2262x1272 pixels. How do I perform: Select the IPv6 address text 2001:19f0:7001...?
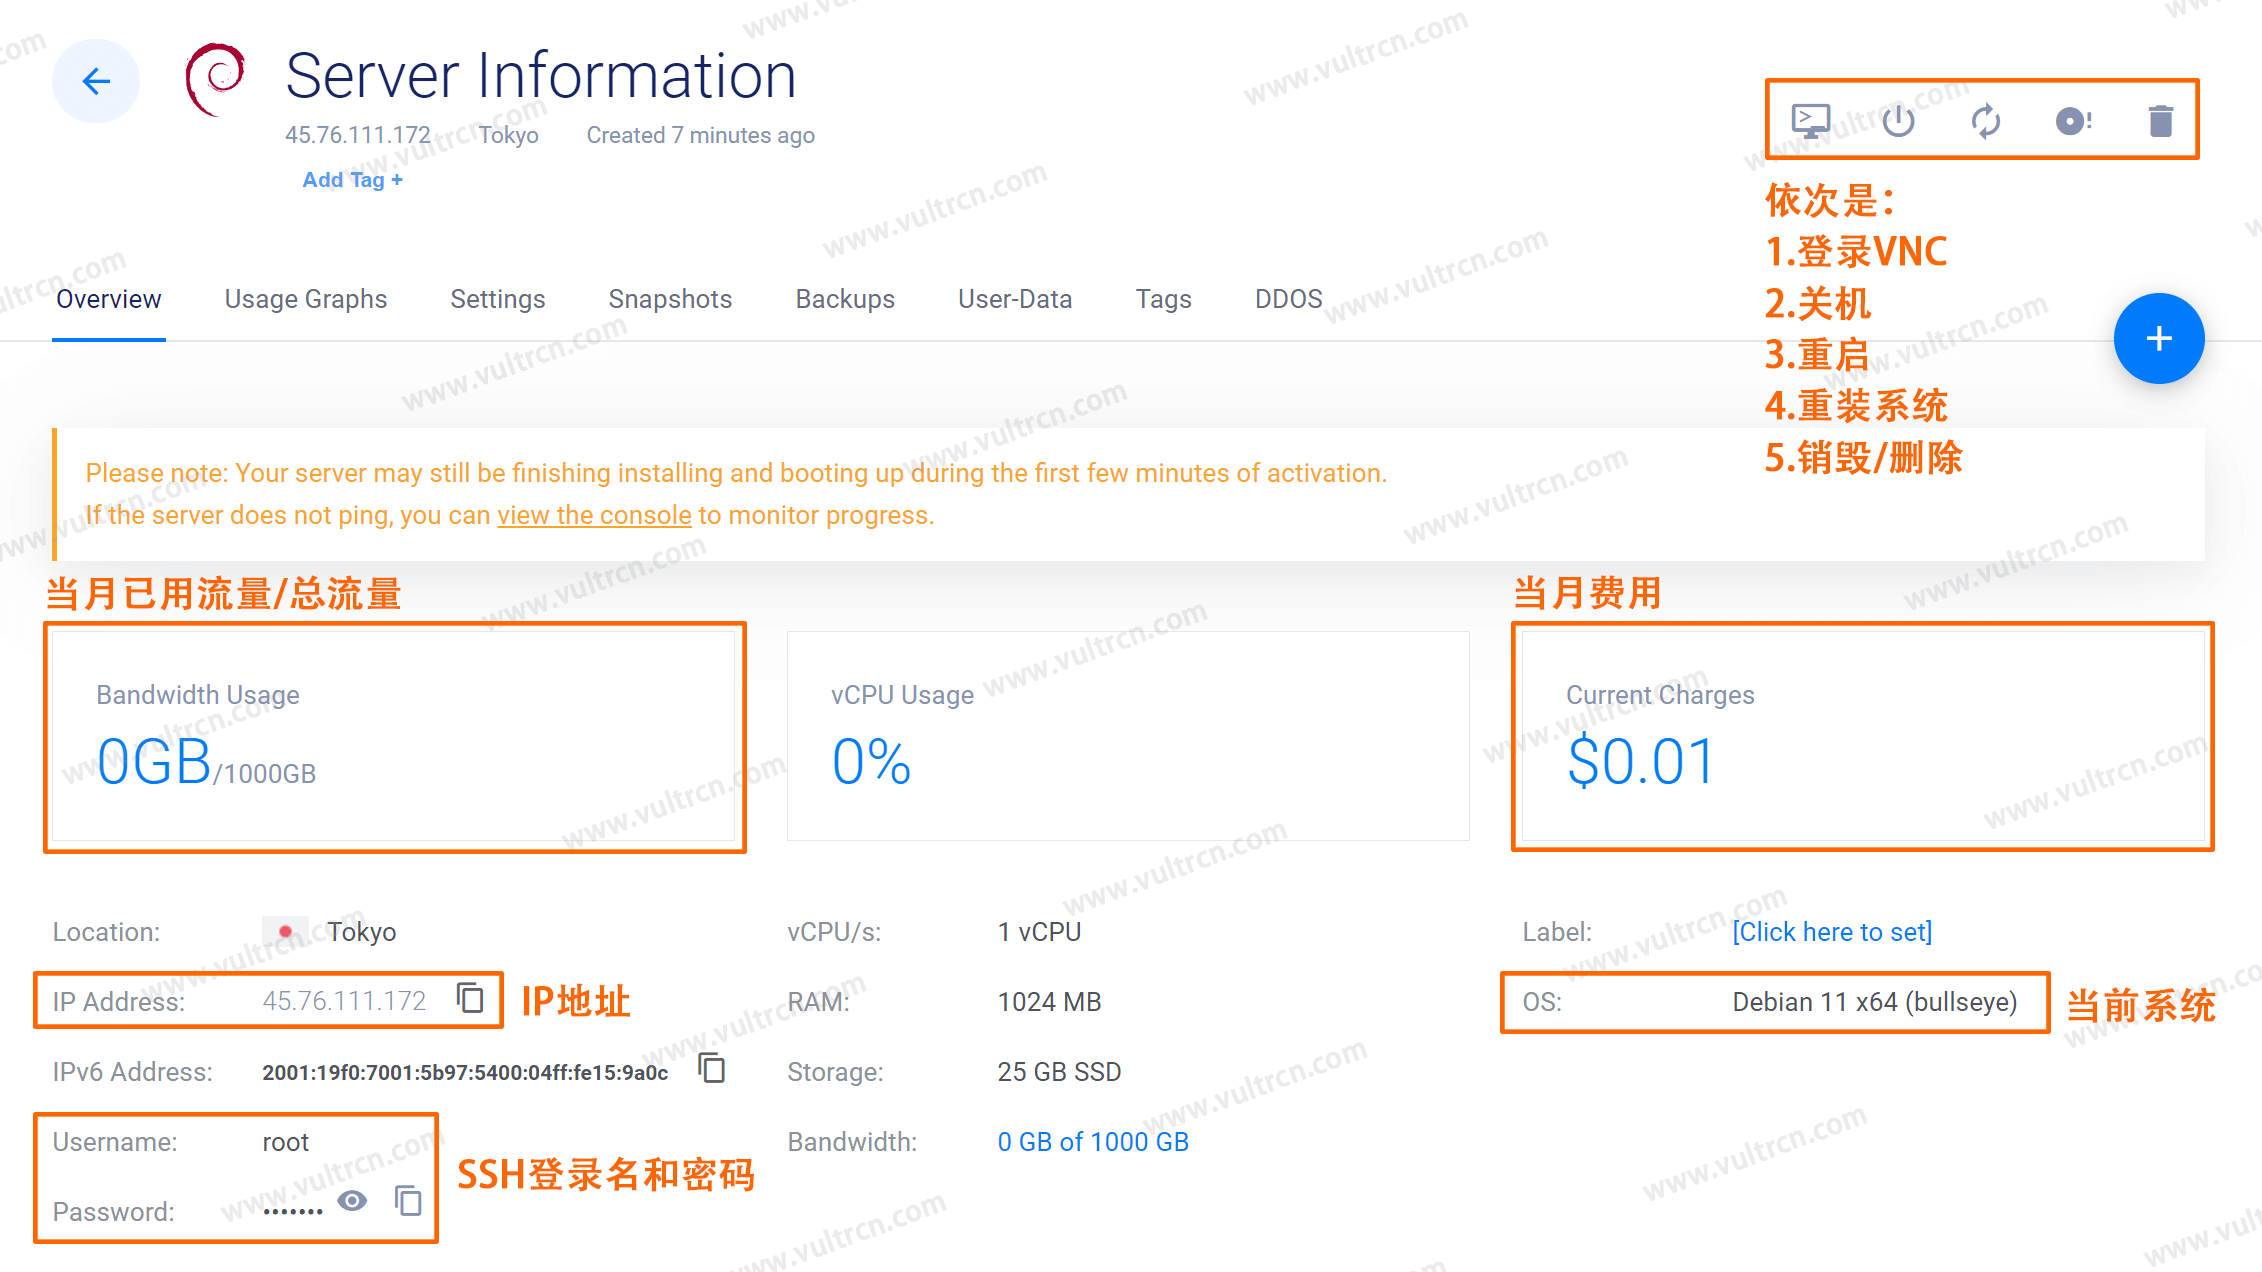[x=465, y=1072]
